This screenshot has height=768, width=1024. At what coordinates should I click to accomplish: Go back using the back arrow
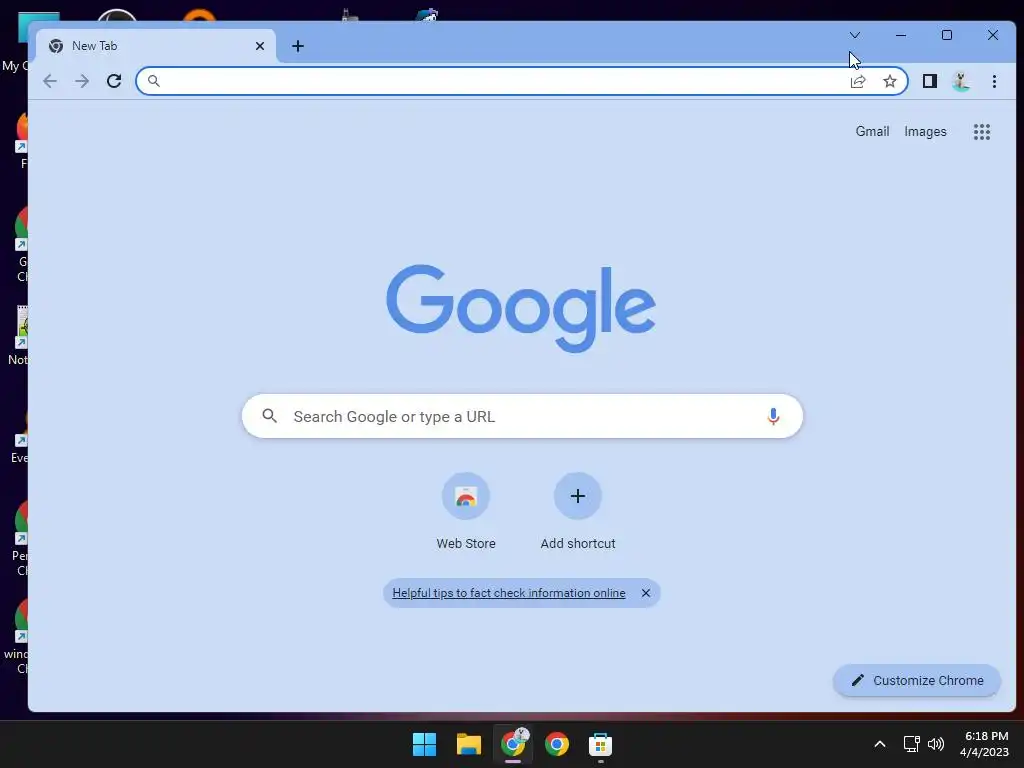(50, 81)
